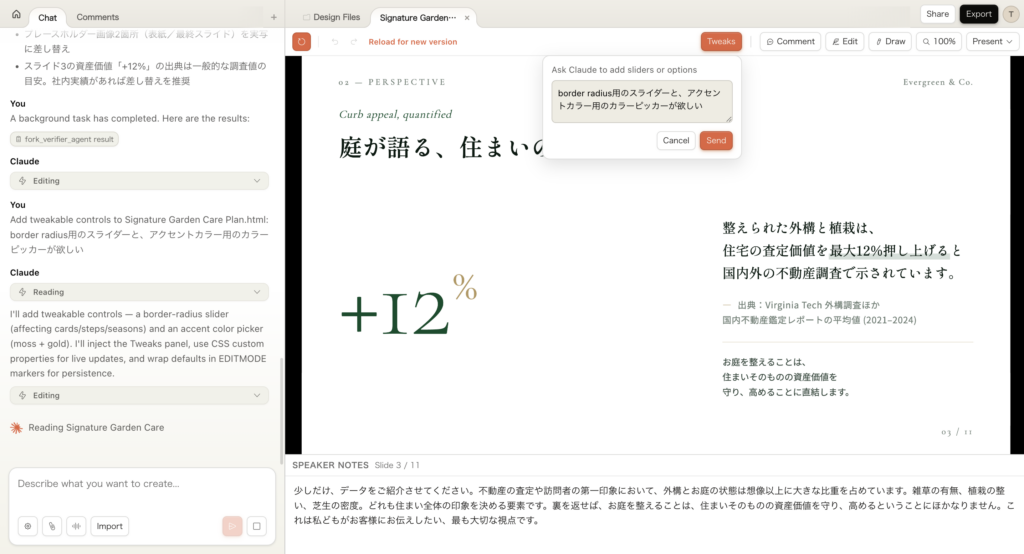Switch to the Comments tab

(97, 17)
